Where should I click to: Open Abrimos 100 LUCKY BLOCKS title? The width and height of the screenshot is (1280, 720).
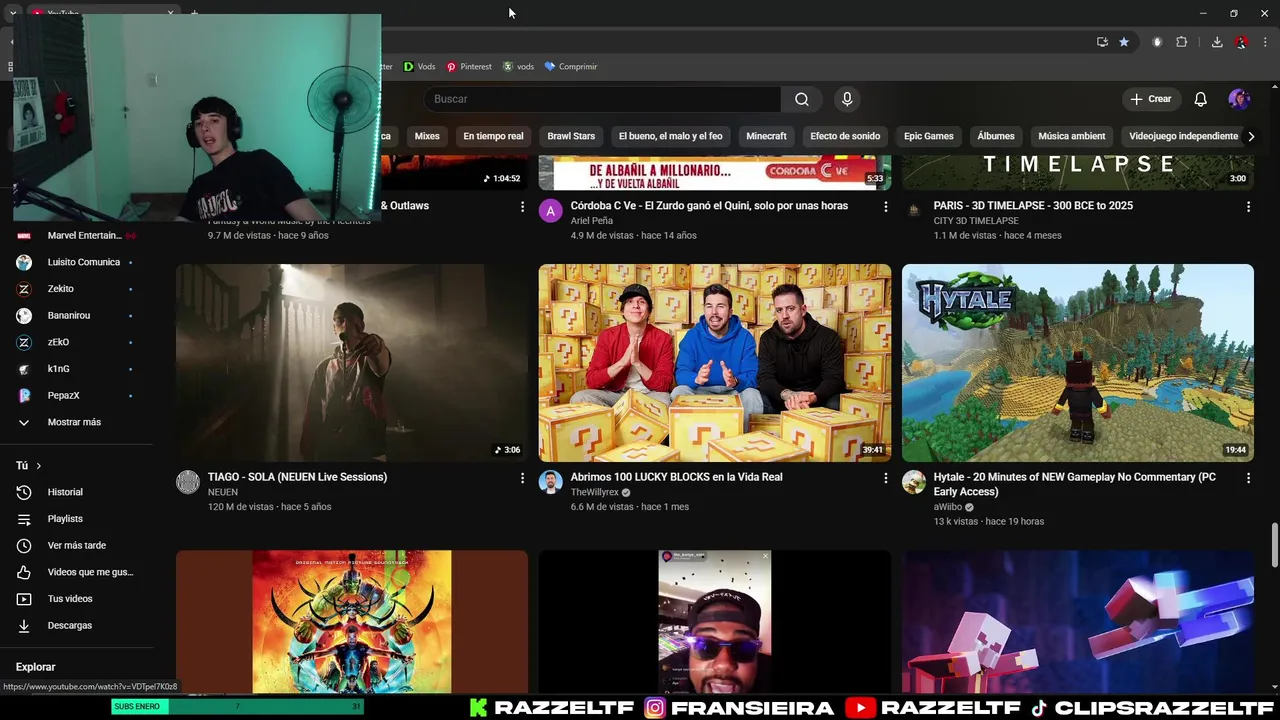pyautogui.click(x=676, y=477)
